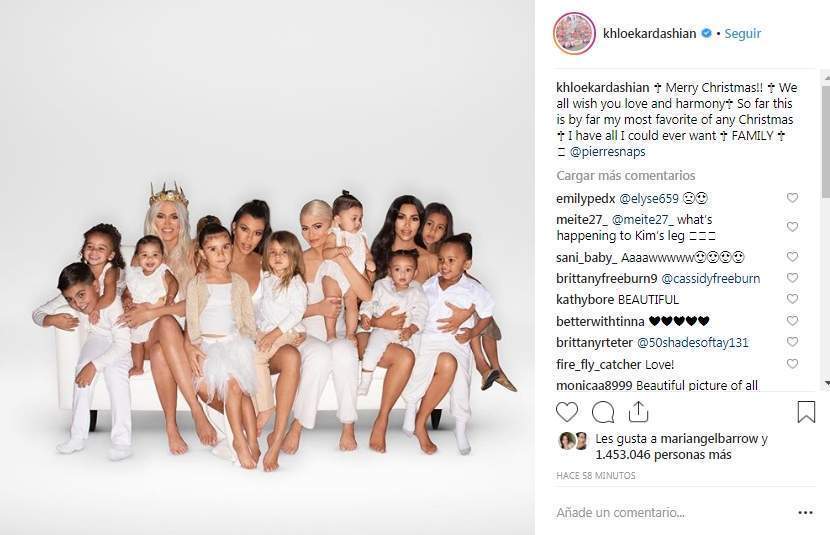830x535 pixels.
Task: Open the comment bubble icon
Action: coord(602,412)
